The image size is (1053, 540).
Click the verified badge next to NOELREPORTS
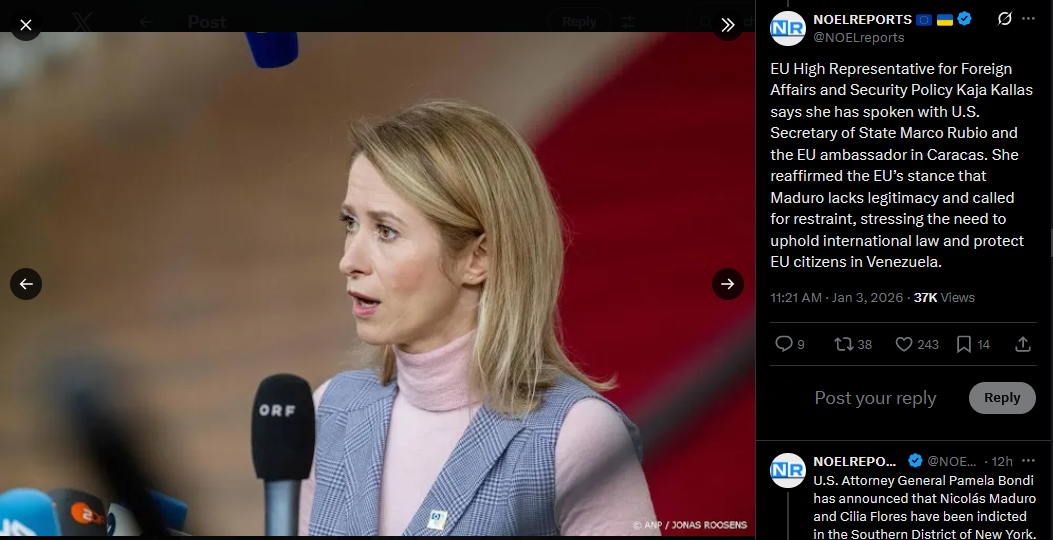coord(964,19)
